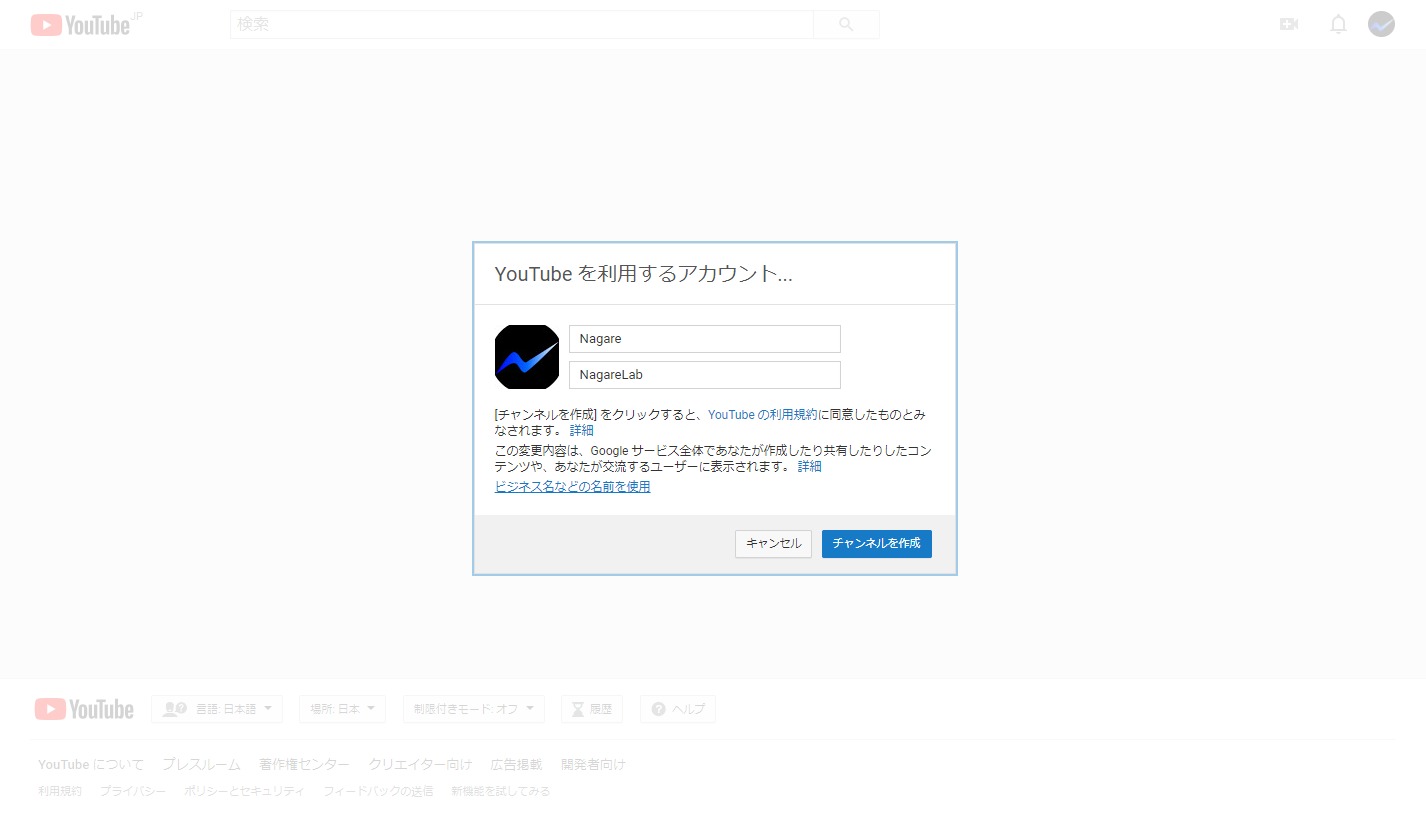Screen dimensions: 1426x816
Task: Click the キャンセル button
Action: tap(773, 544)
